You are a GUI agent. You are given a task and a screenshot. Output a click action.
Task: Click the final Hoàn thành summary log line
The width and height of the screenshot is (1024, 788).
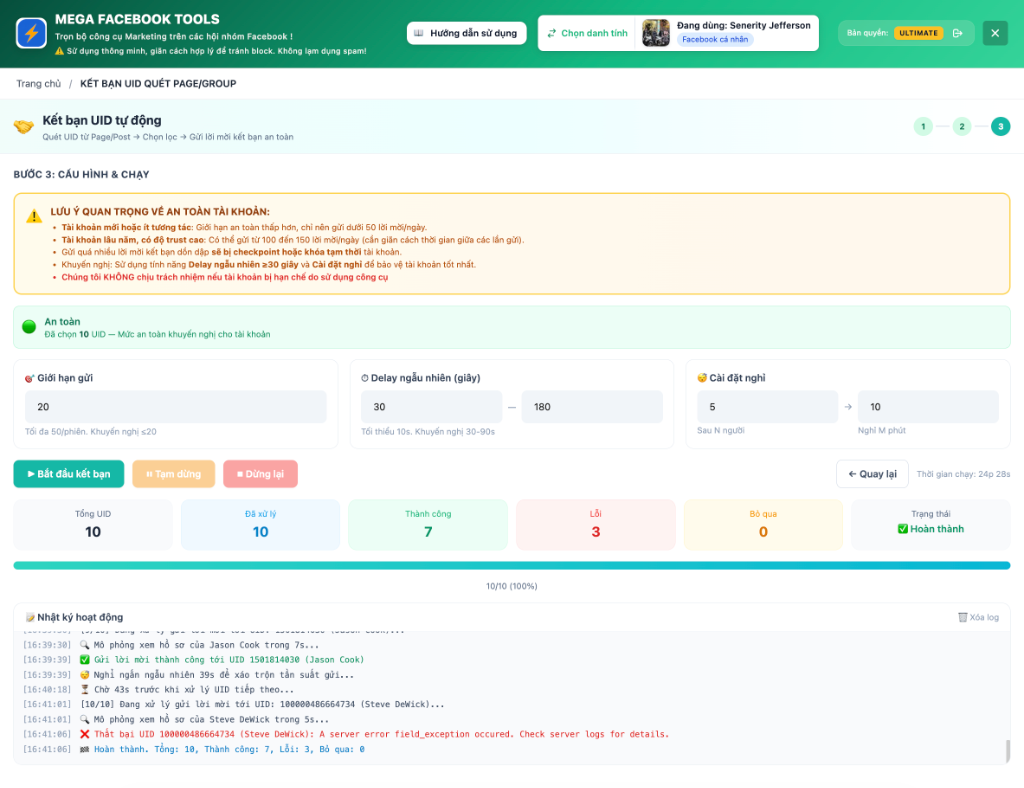222,749
